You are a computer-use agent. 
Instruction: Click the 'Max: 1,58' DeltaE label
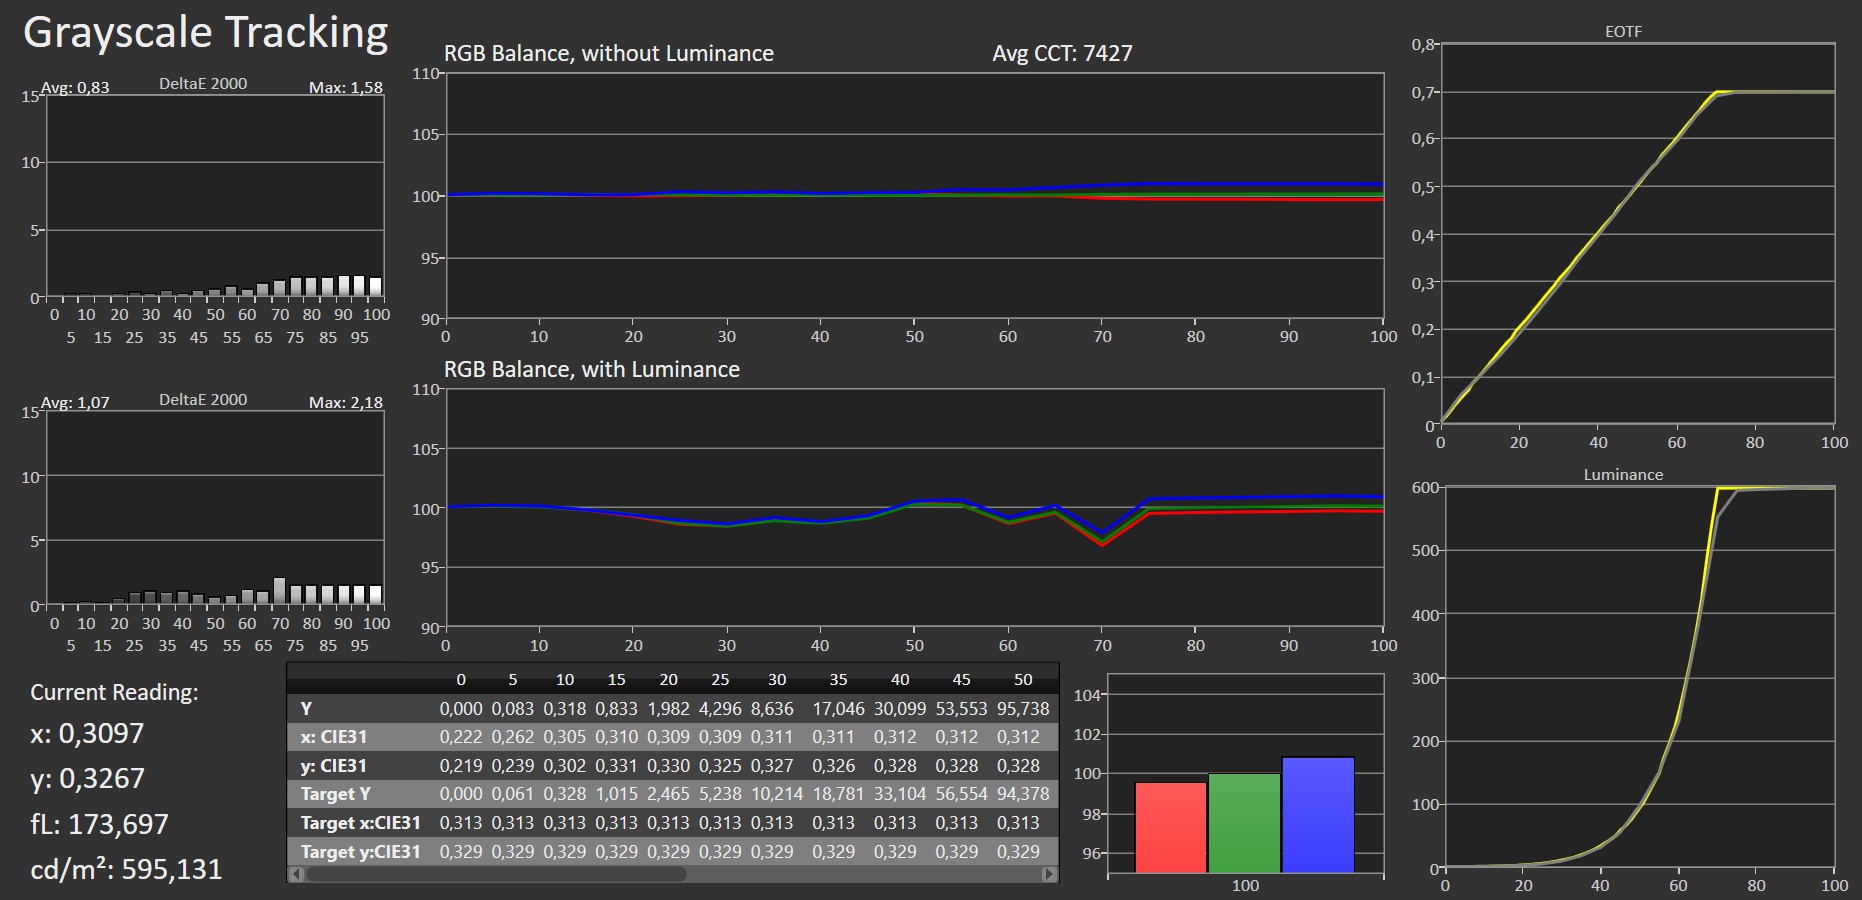[x=345, y=88]
